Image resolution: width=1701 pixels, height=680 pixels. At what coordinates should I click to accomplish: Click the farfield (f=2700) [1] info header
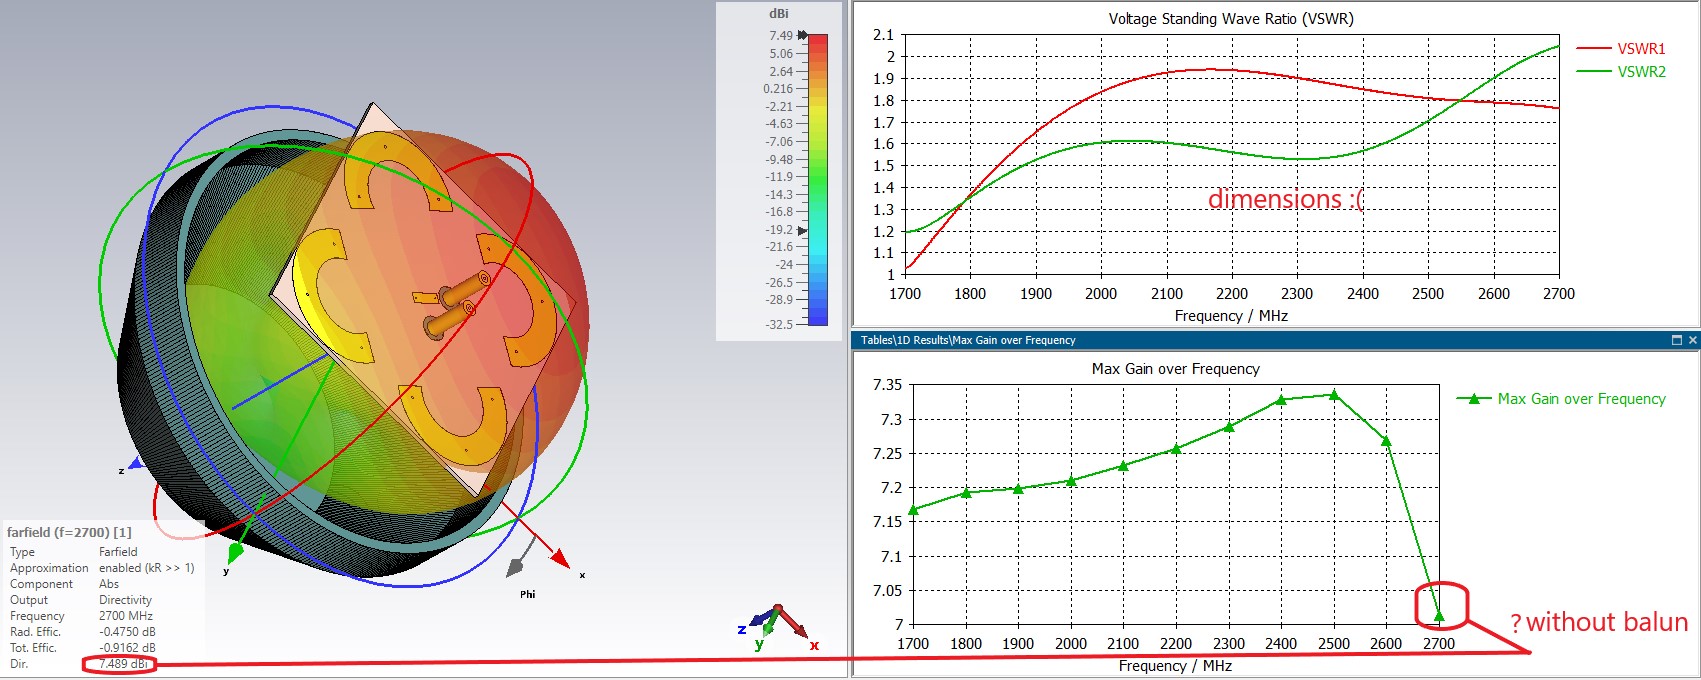coord(69,532)
